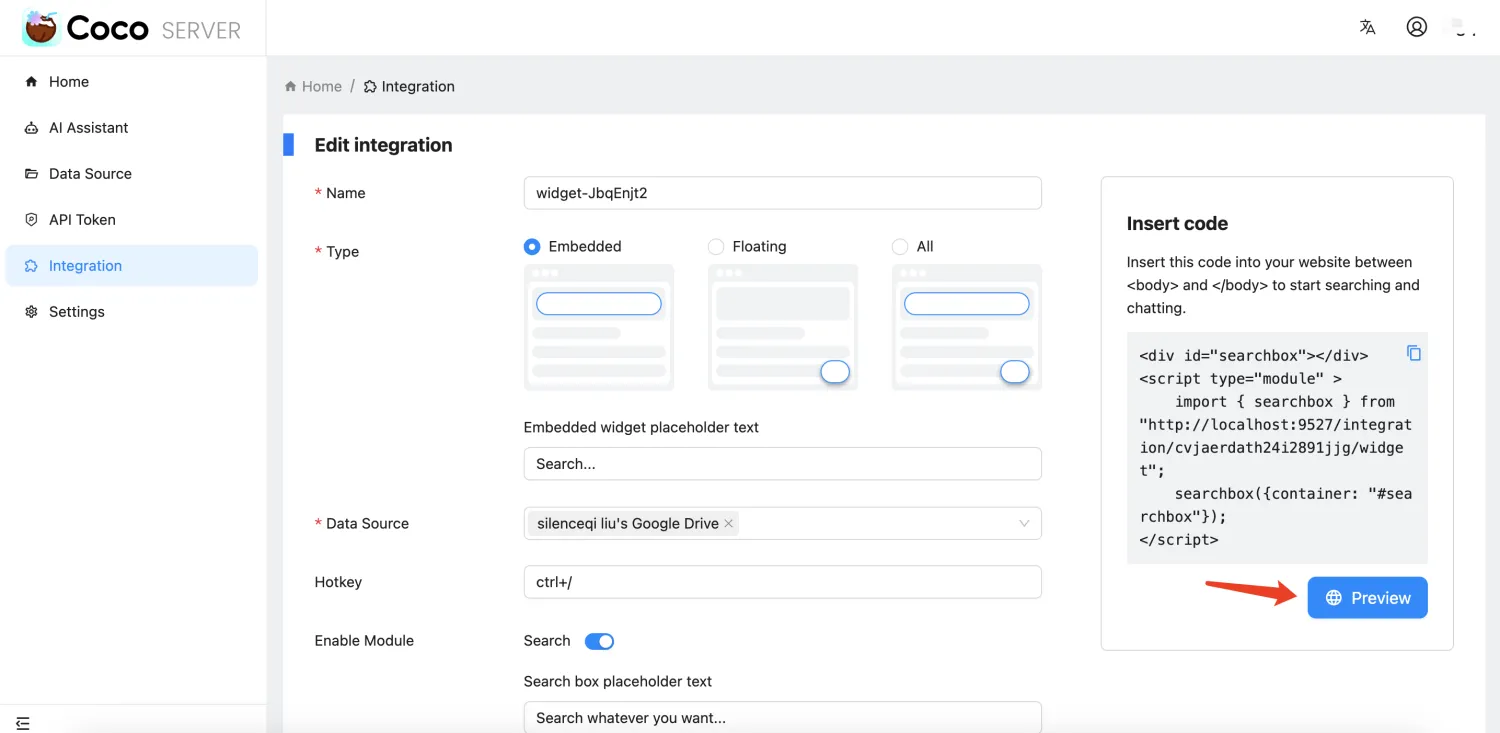Viewport: 1500px width, 733px height.
Task: Select the All type radio button
Action: tap(900, 246)
